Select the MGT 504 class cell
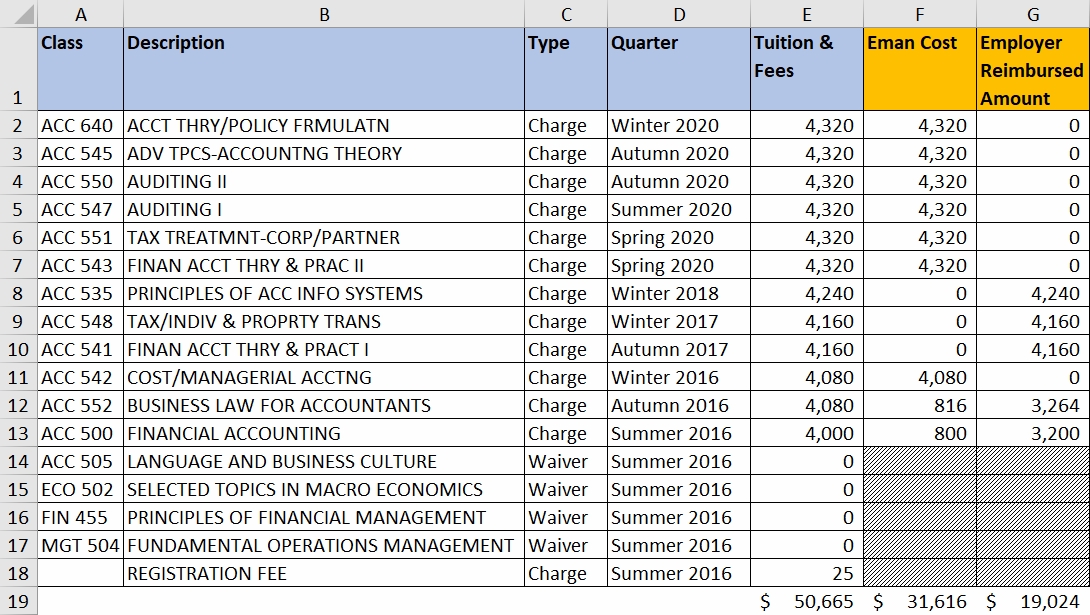 pos(80,546)
